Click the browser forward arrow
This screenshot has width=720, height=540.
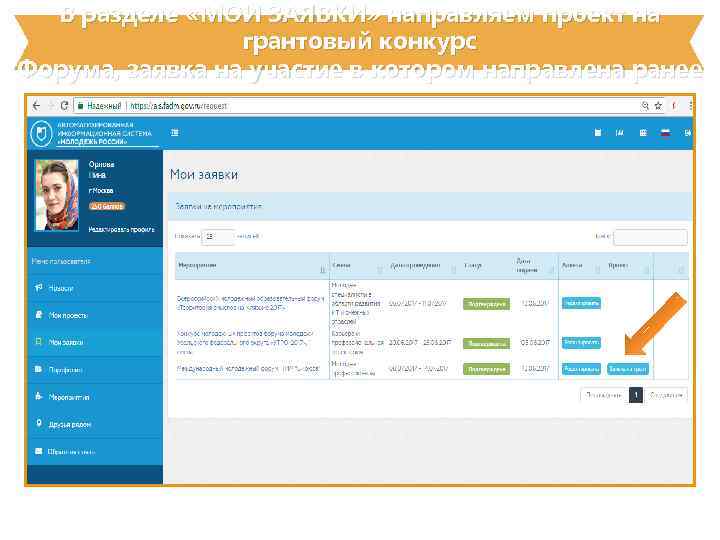click(x=51, y=106)
